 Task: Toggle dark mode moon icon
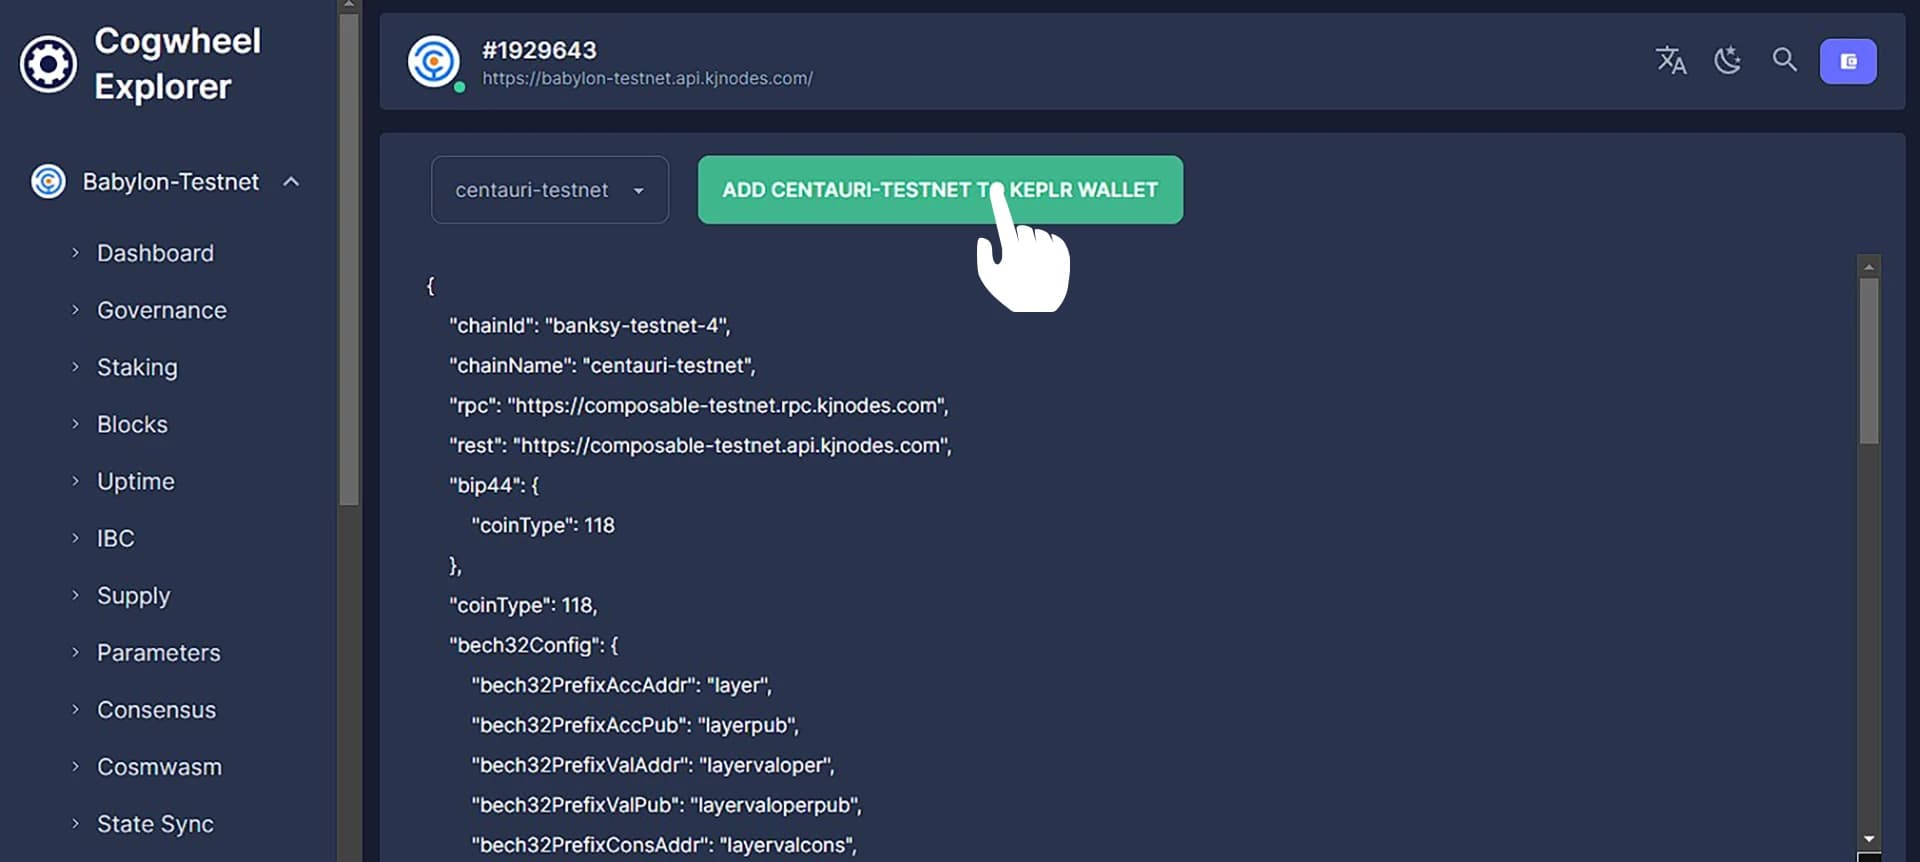click(x=1727, y=60)
